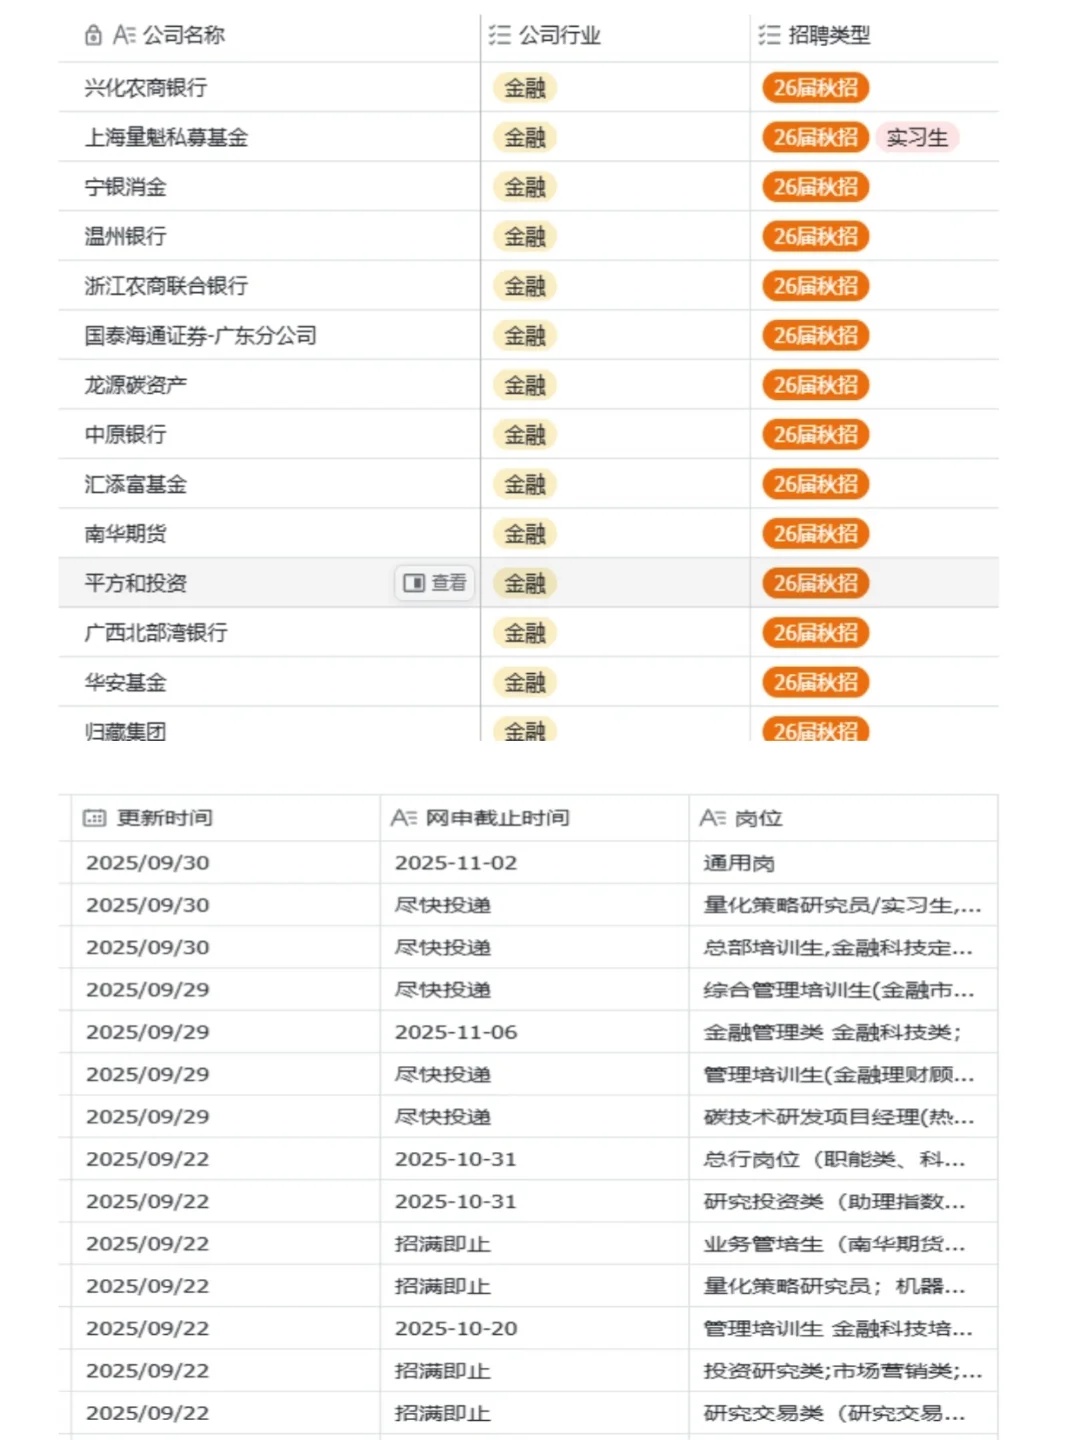Click the lock icon beside 公司名称 header
The height and width of the screenshot is (1440, 1080).
[x=93, y=36]
